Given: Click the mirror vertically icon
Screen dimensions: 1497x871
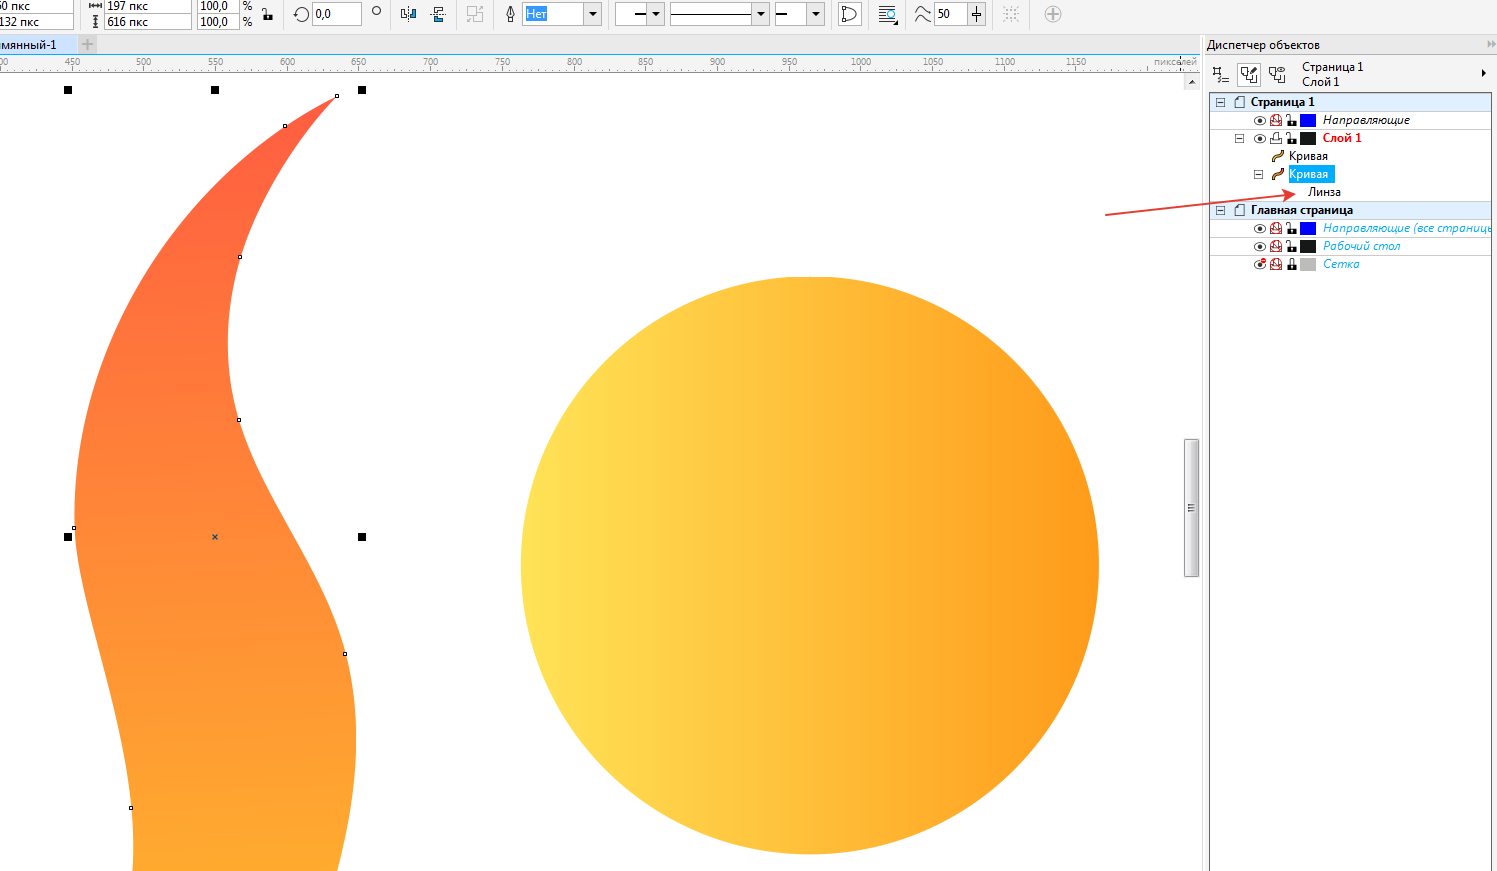Looking at the screenshot, I should coord(438,14).
